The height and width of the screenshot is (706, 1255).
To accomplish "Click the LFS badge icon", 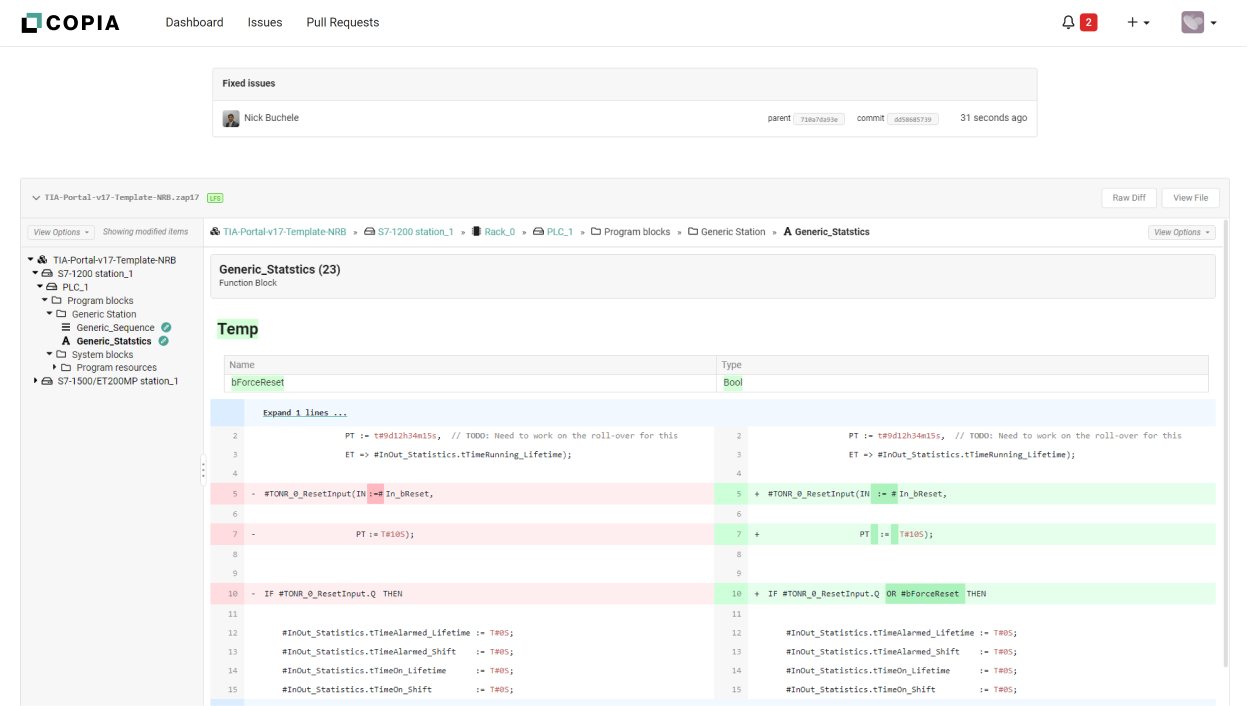I will point(215,198).
